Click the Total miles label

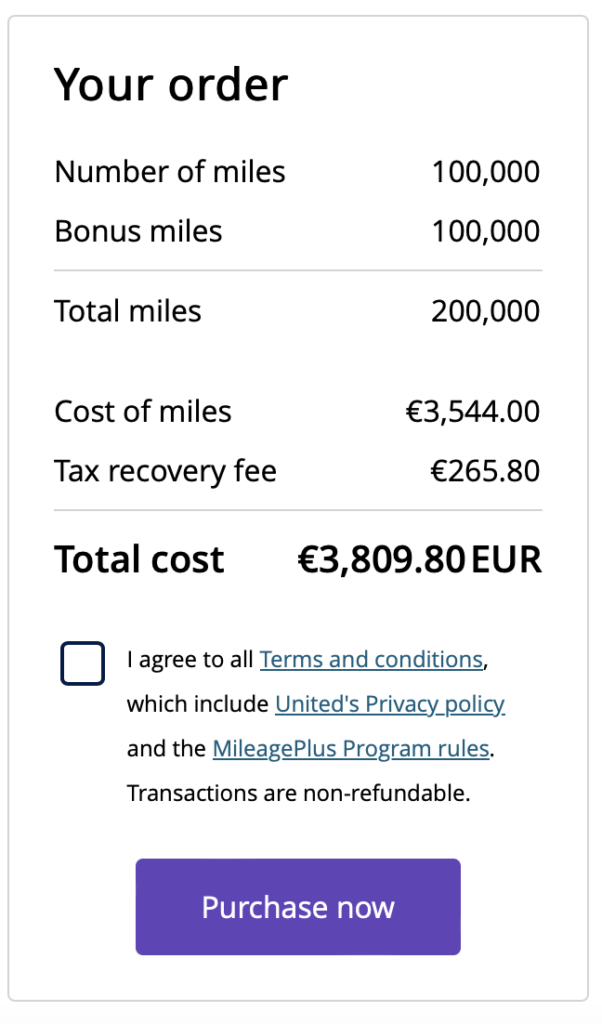coord(128,311)
